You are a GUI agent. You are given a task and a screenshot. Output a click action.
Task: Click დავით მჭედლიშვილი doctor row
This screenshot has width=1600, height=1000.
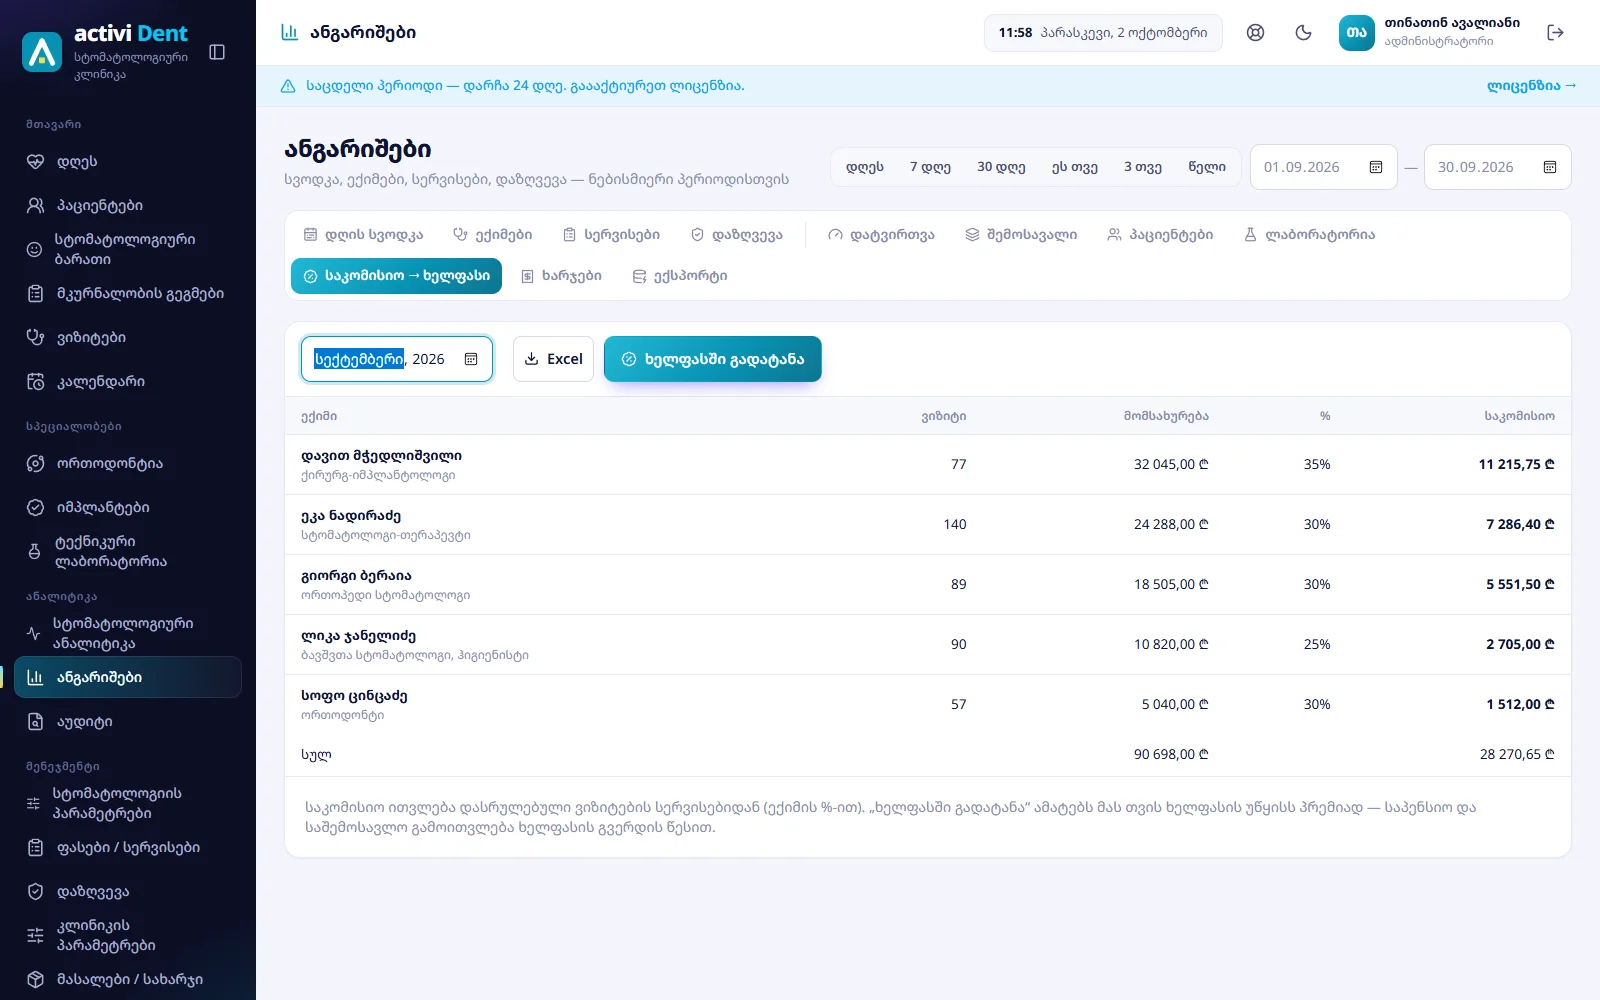coord(928,465)
